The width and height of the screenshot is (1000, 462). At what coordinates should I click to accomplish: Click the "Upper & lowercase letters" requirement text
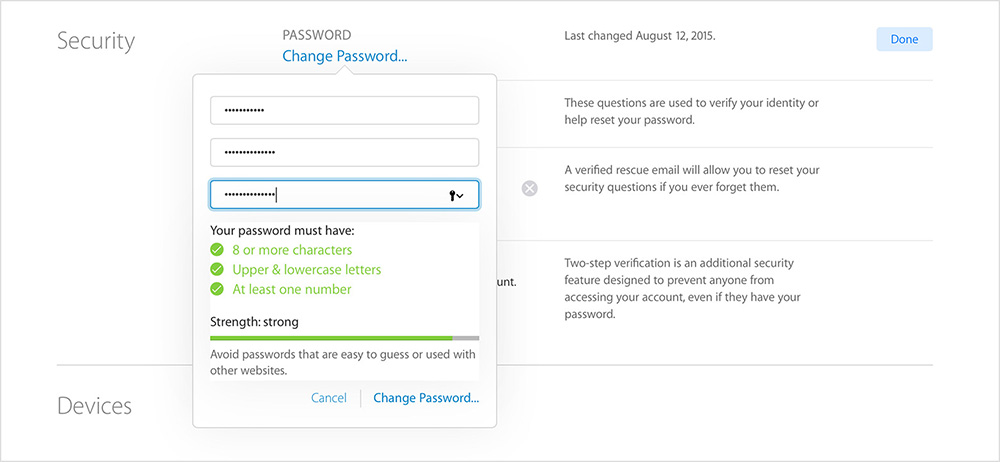(306, 270)
